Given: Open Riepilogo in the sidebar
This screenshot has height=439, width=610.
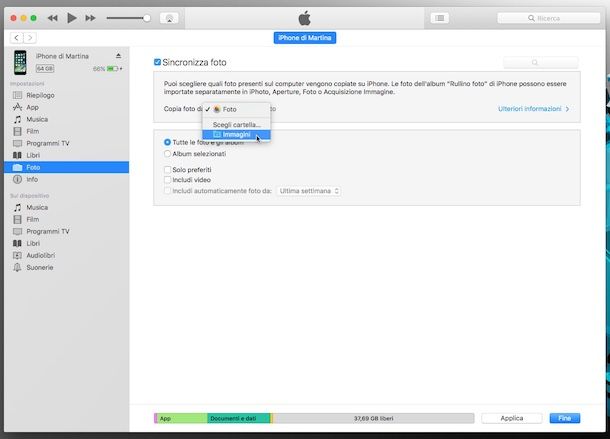Looking at the screenshot, I should [67, 95].
